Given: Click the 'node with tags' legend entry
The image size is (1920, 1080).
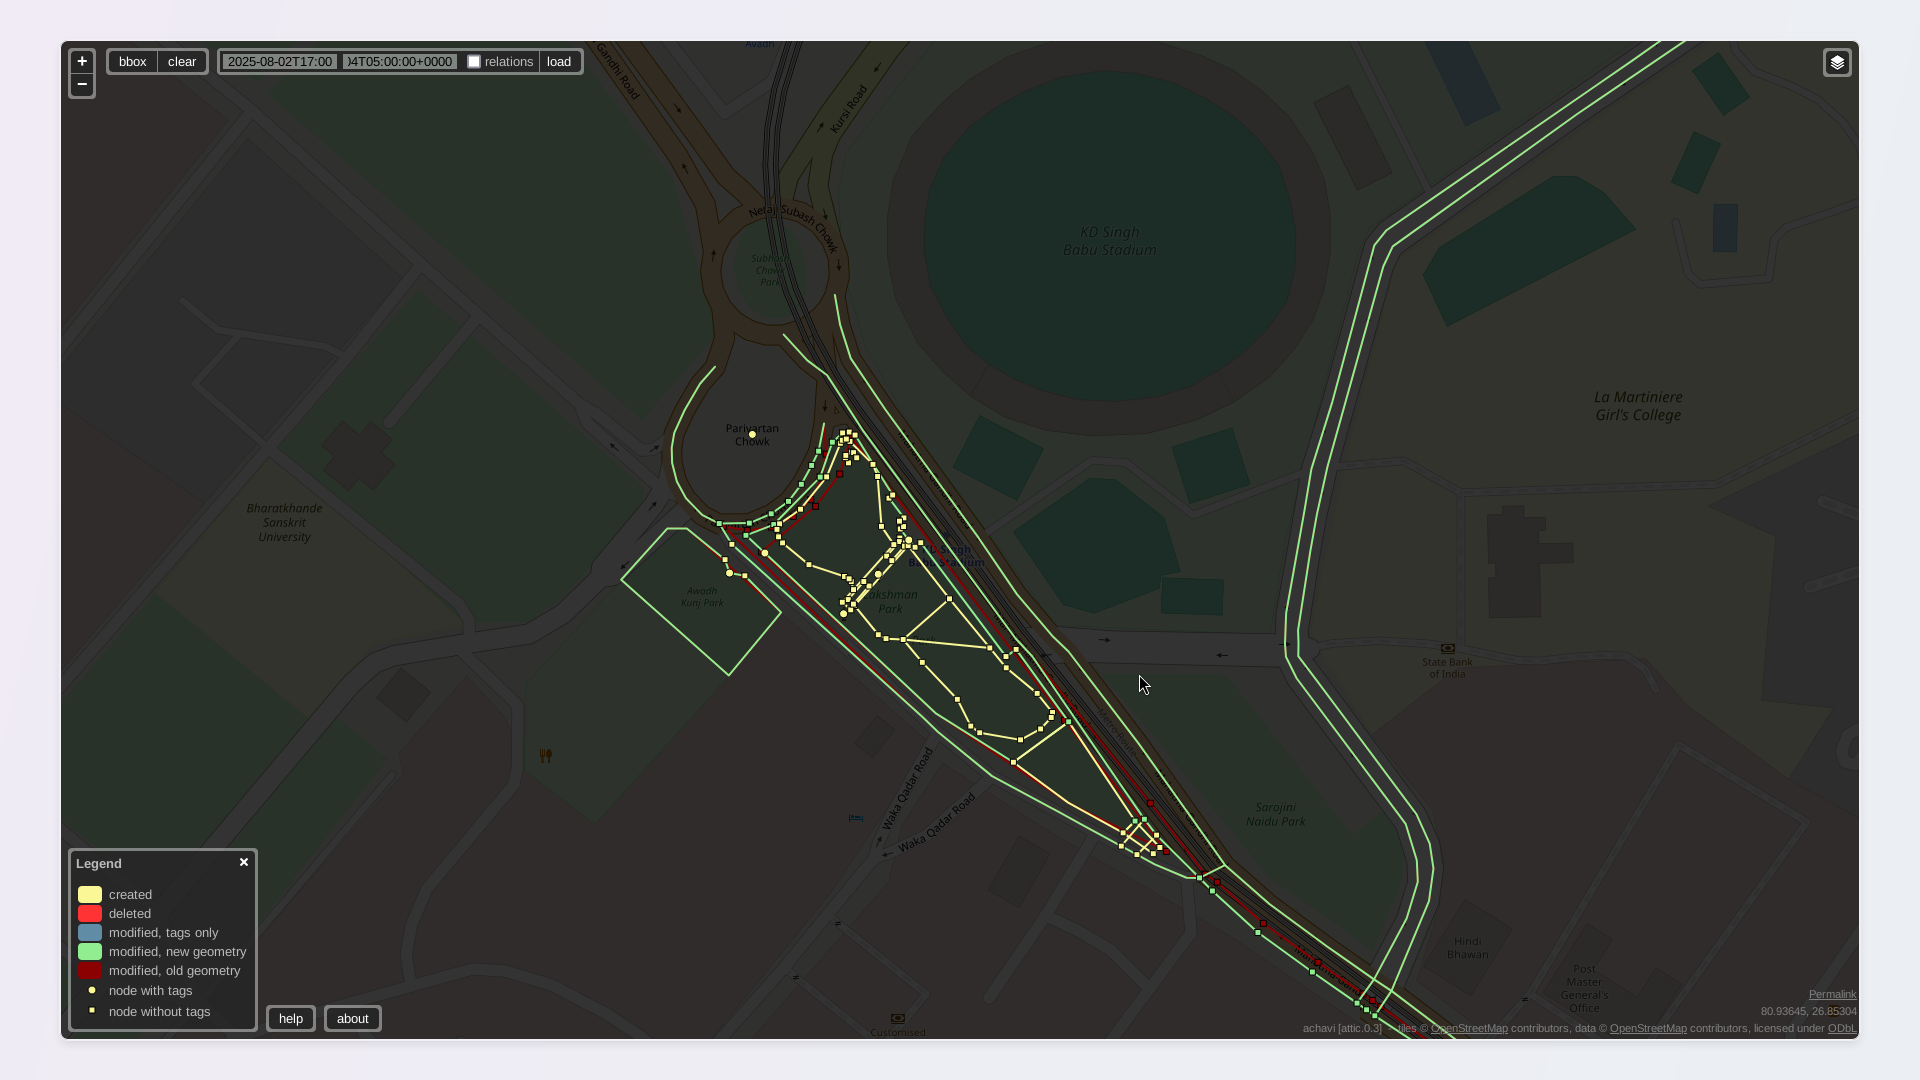Looking at the screenshot, I should 150,991.
